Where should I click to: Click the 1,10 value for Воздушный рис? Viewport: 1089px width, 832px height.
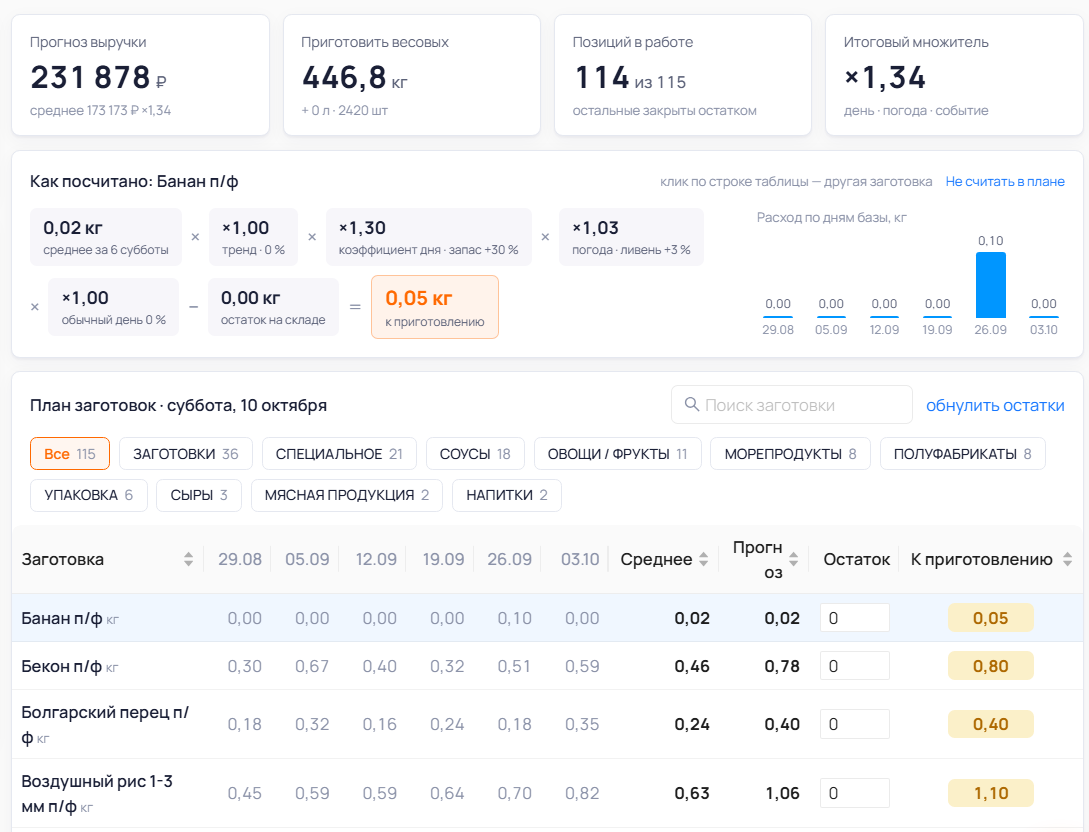990,793
